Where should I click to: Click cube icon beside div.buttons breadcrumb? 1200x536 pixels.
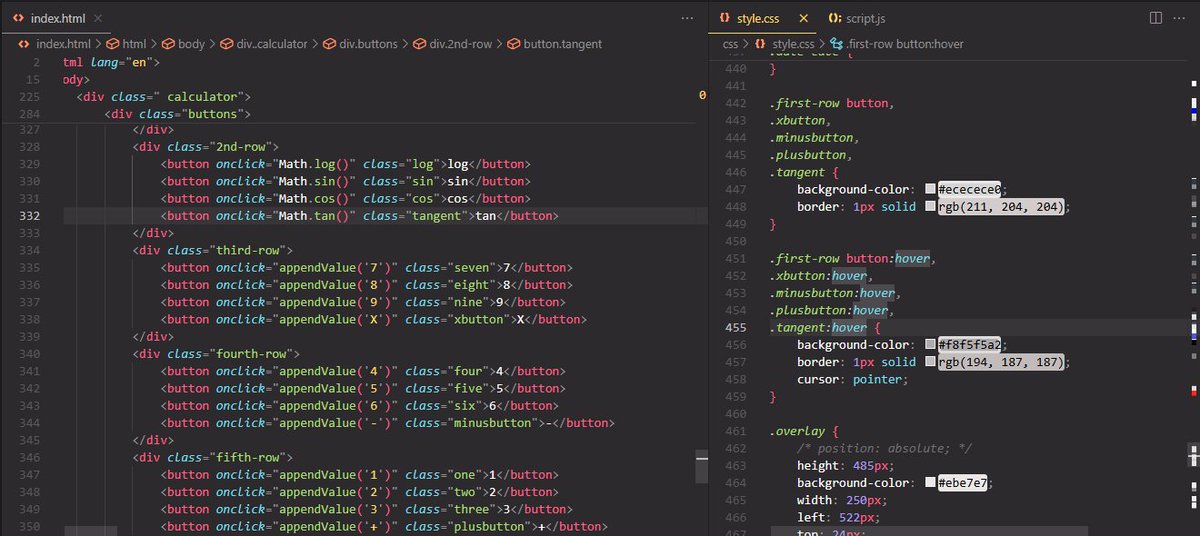click(331, 44)
